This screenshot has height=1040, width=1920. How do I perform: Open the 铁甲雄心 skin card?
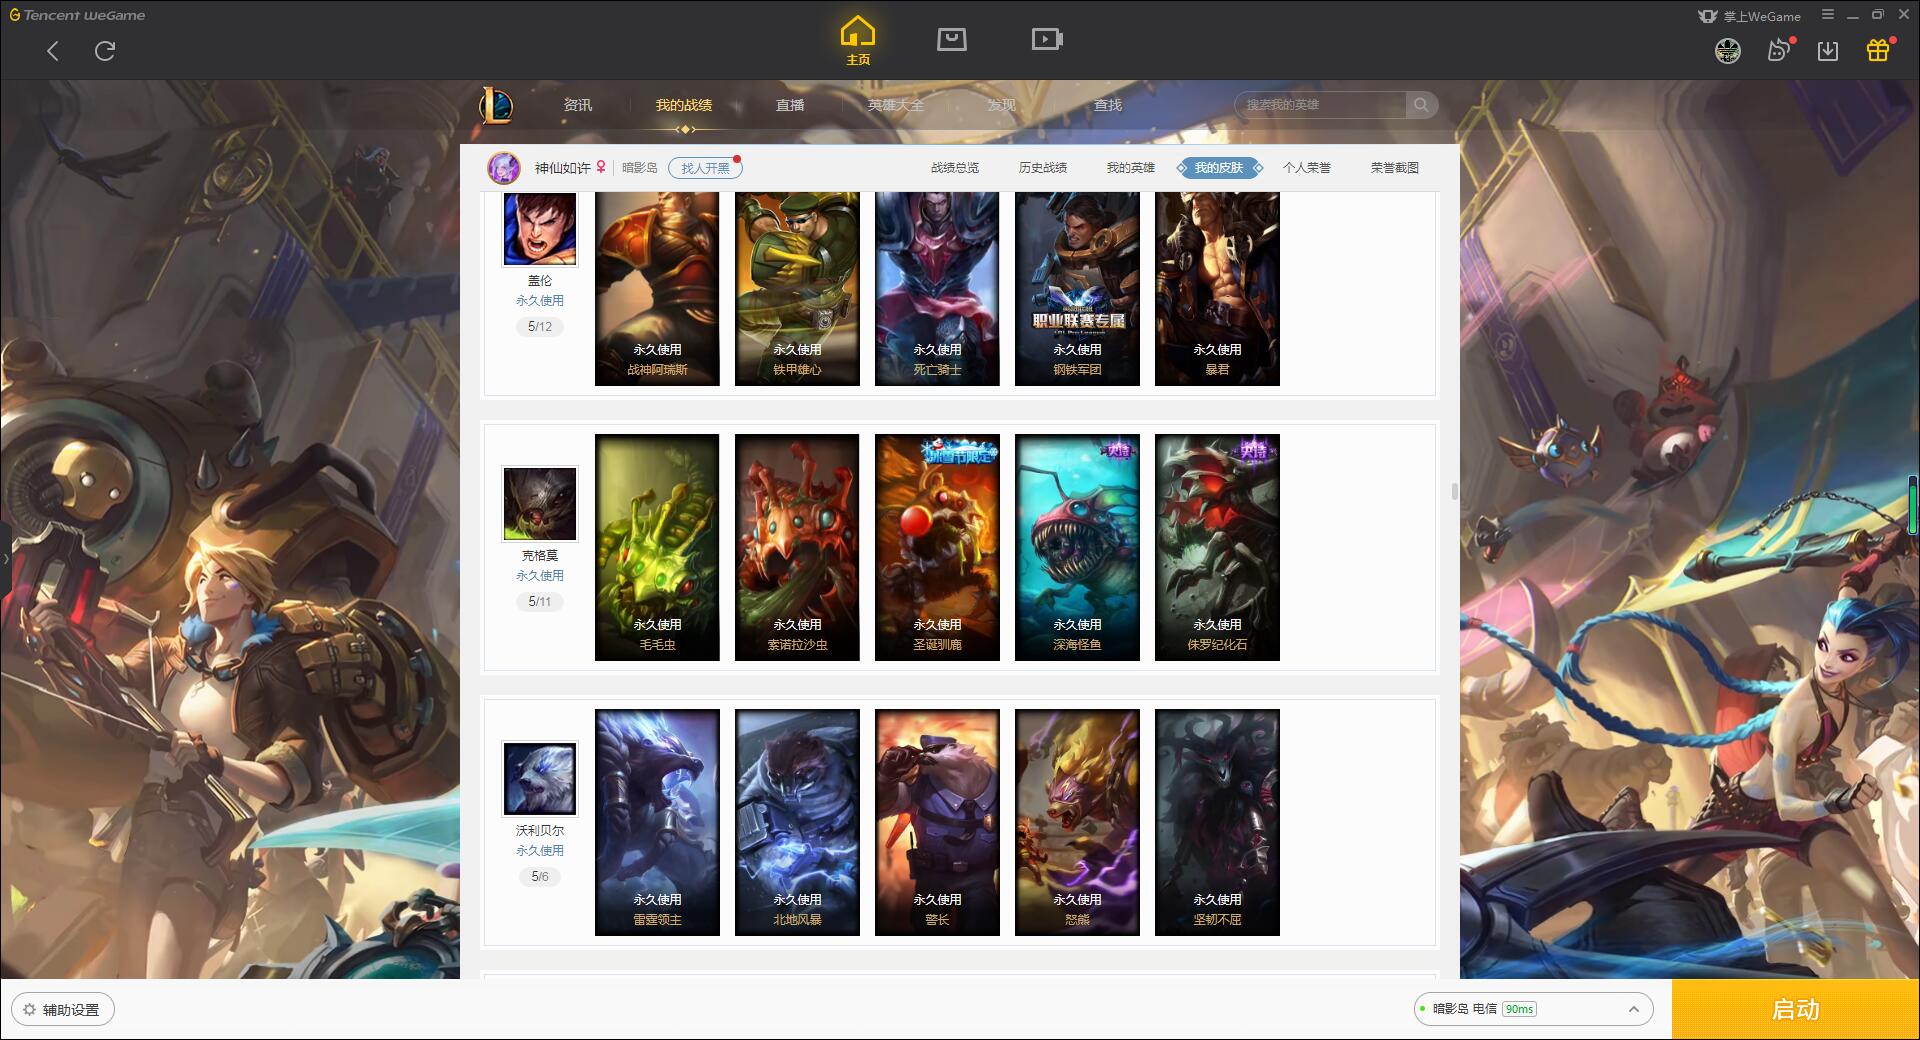click(797, 288)
